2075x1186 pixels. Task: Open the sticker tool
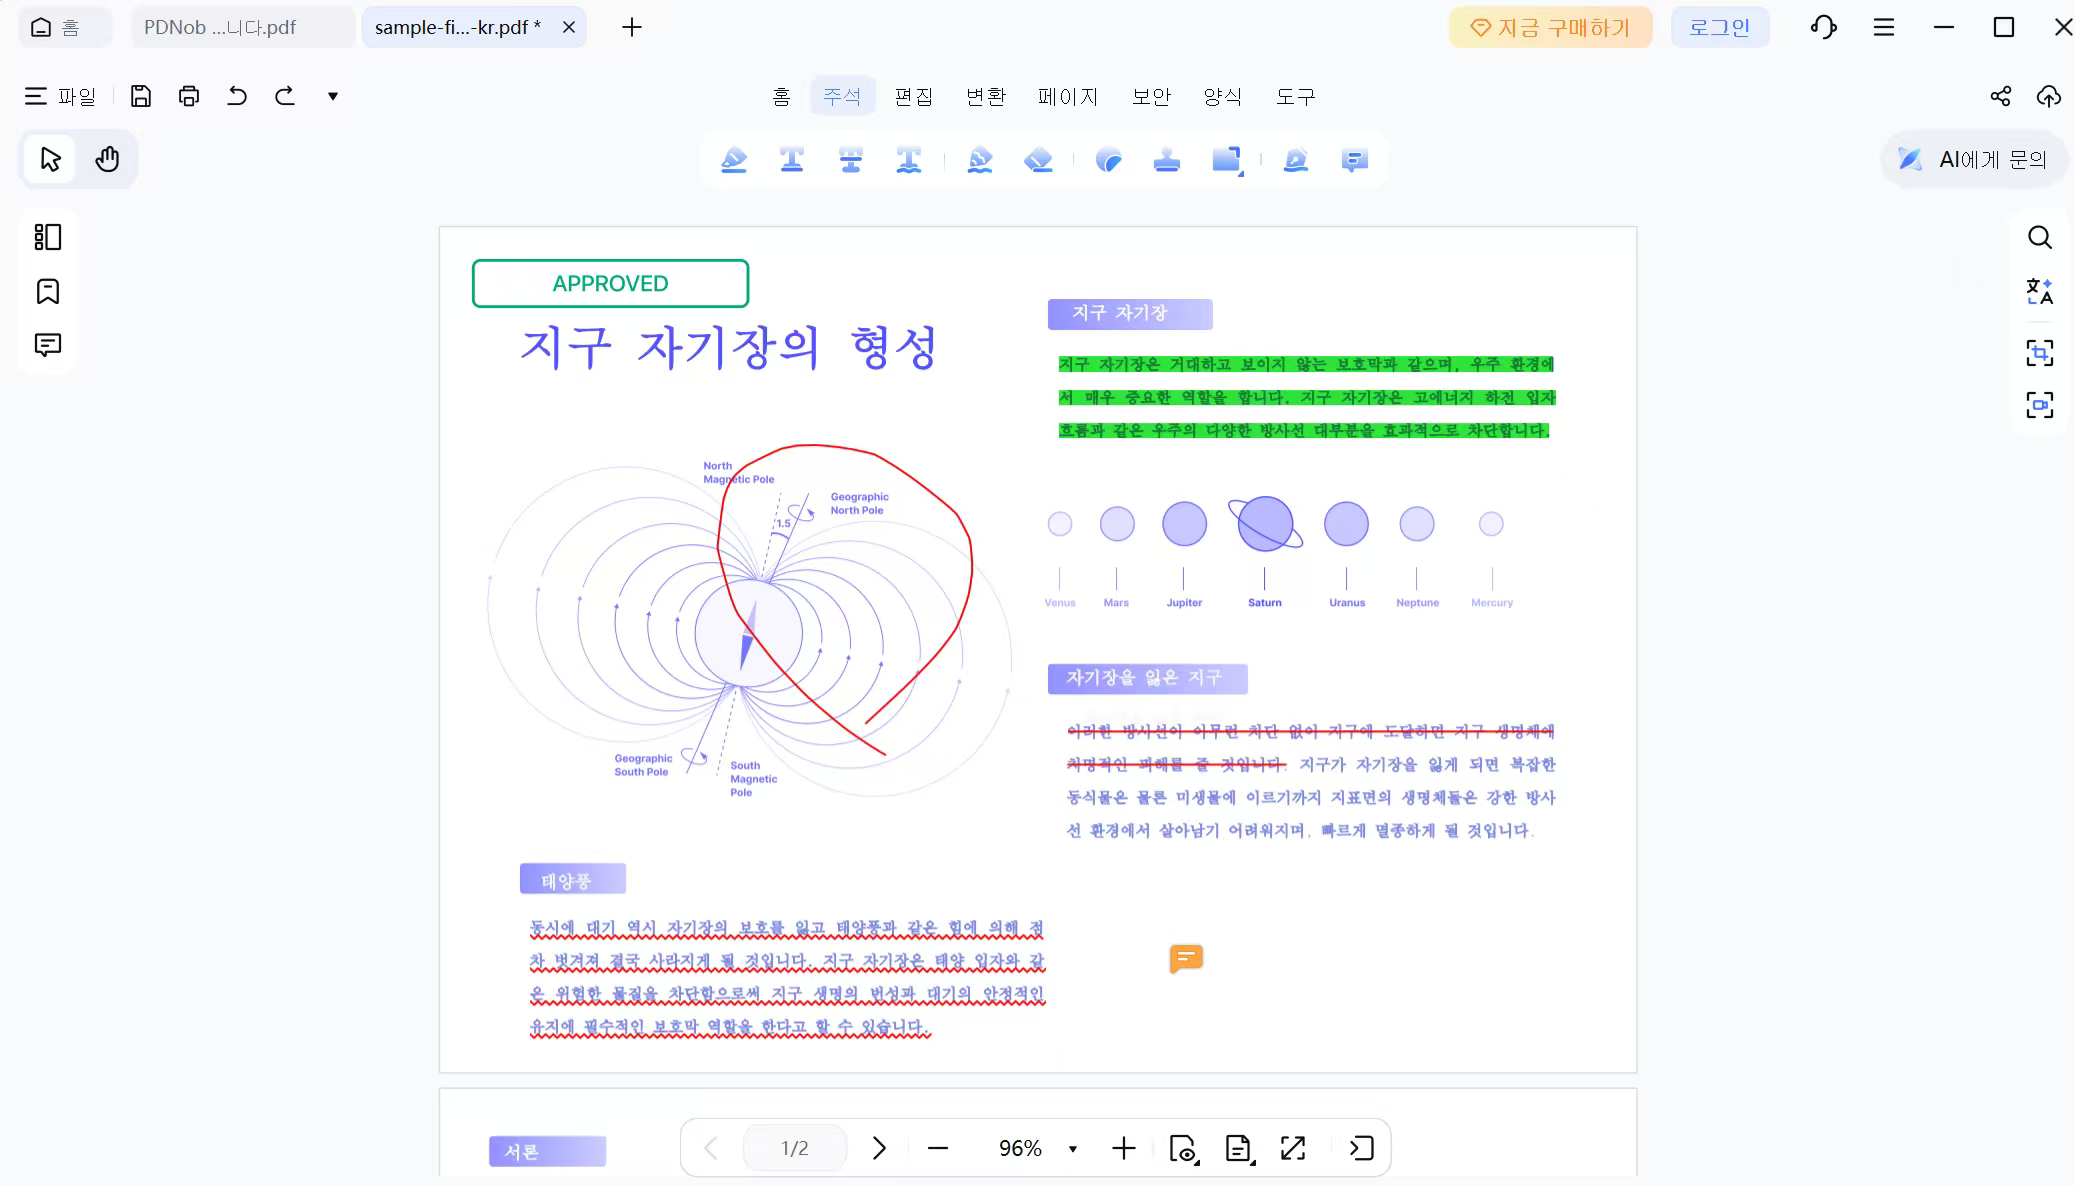[1109, 160]
